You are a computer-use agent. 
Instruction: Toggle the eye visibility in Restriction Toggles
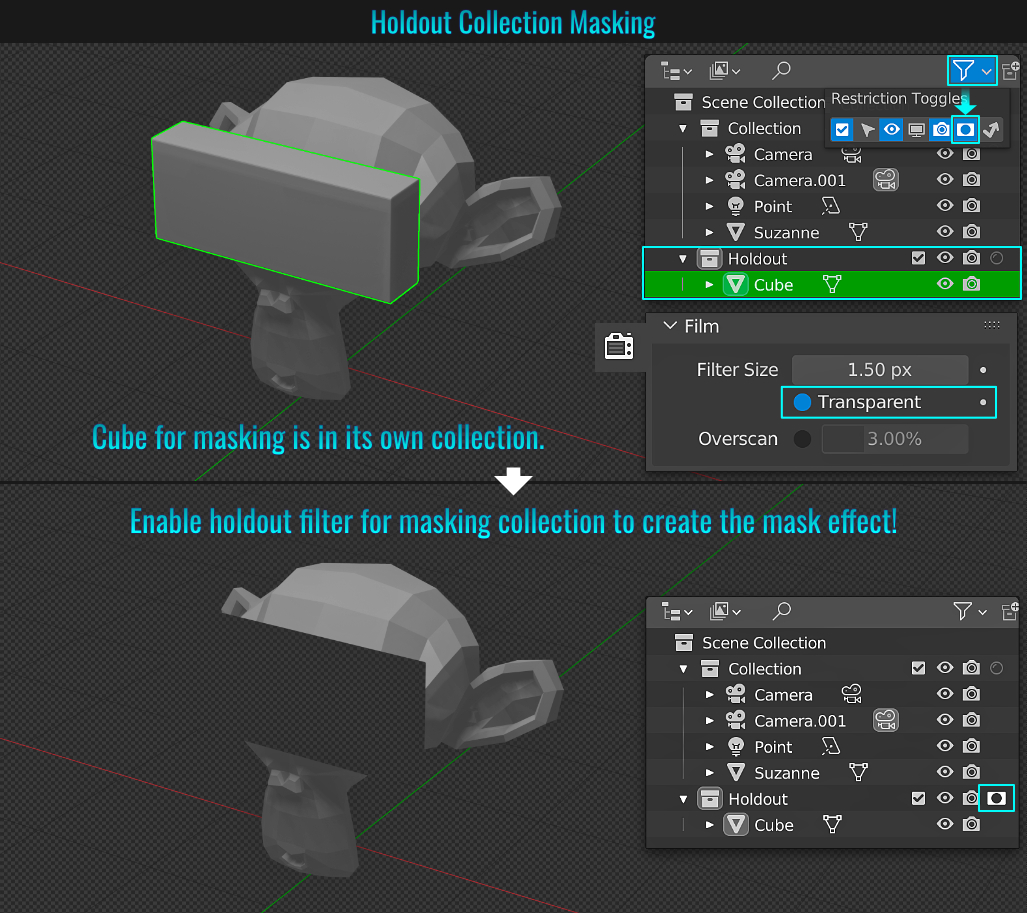point(891,130)
